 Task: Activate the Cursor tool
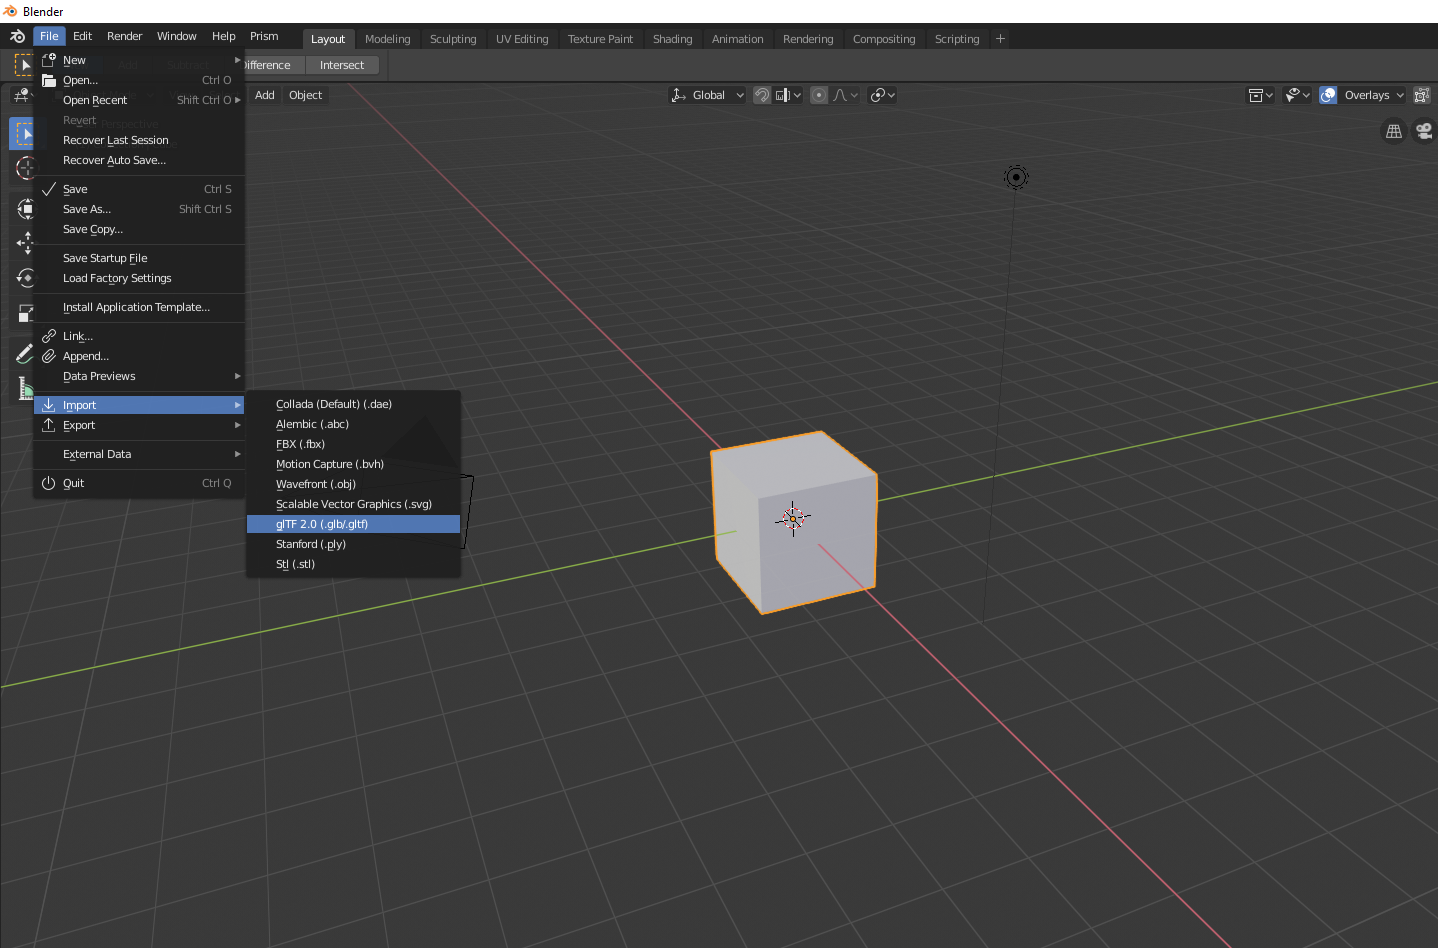pos(25,168)
